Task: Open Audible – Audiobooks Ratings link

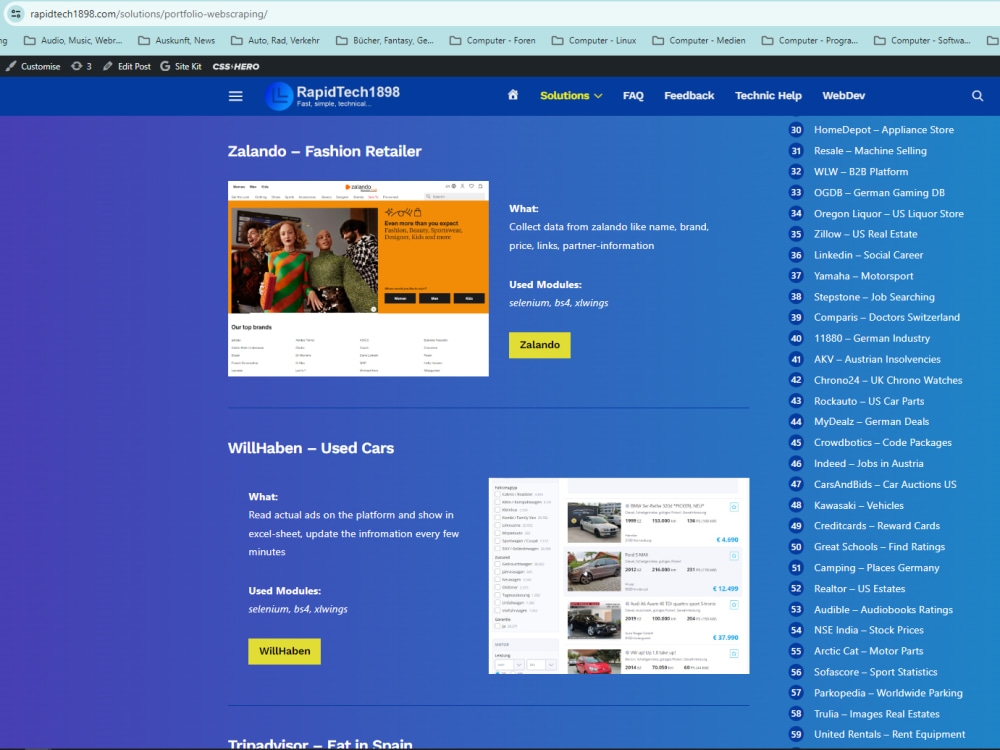Action: (x=883, y=610)
